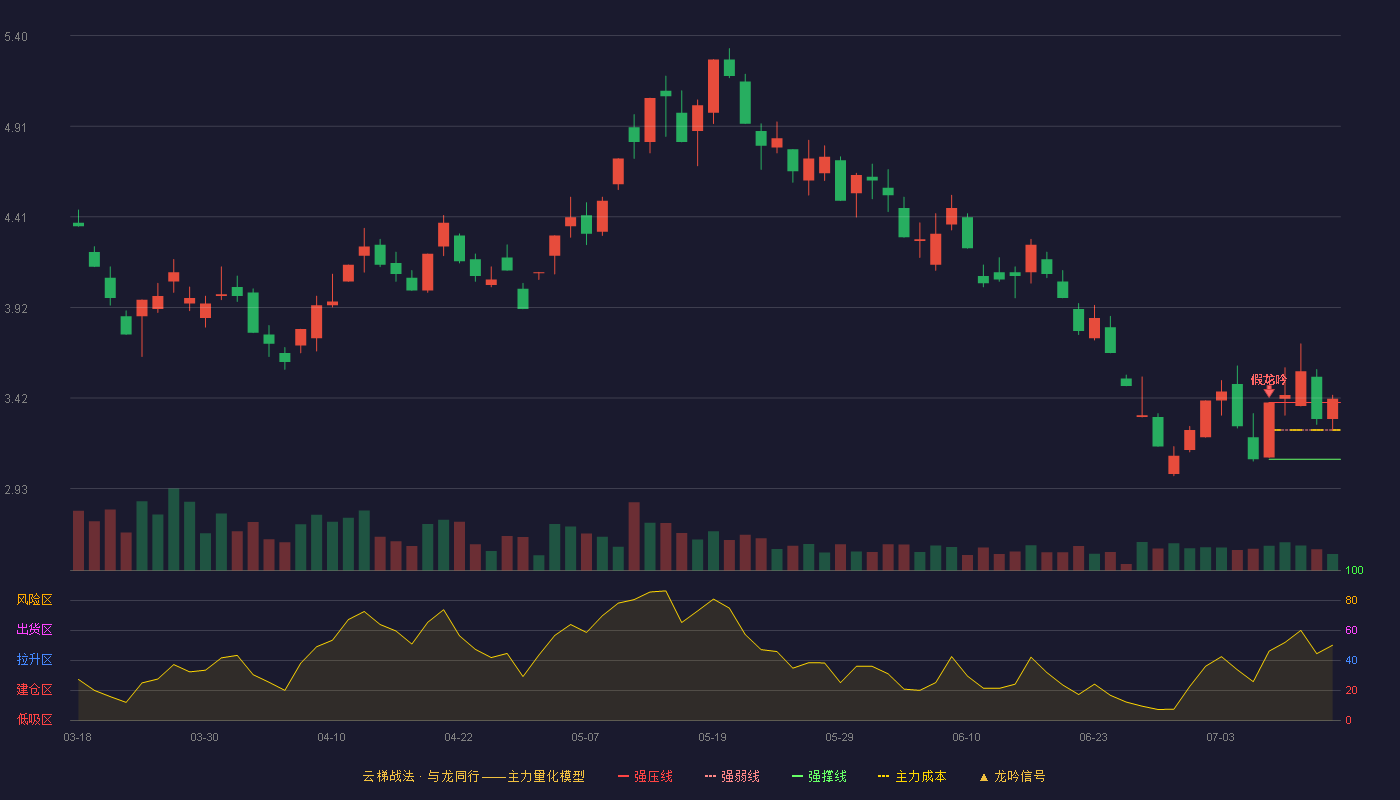This screenshot has height=800, width=1400.
Task: Click the 06-23 date label
Action: point(1093,737)
